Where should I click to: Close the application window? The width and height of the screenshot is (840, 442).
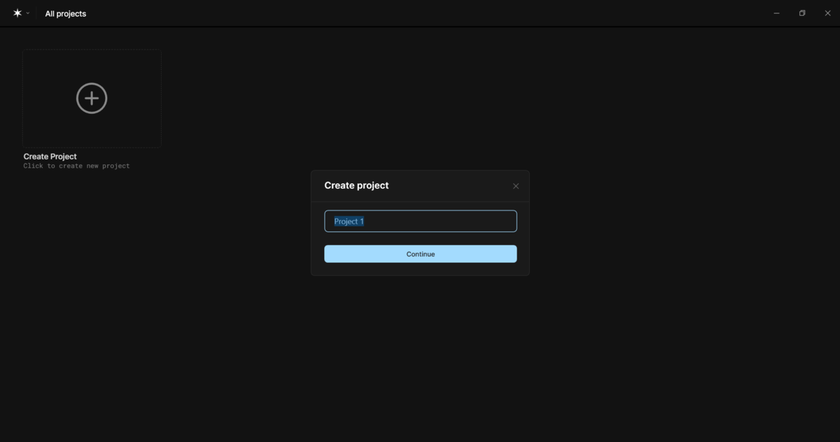[x=828, y=13]
